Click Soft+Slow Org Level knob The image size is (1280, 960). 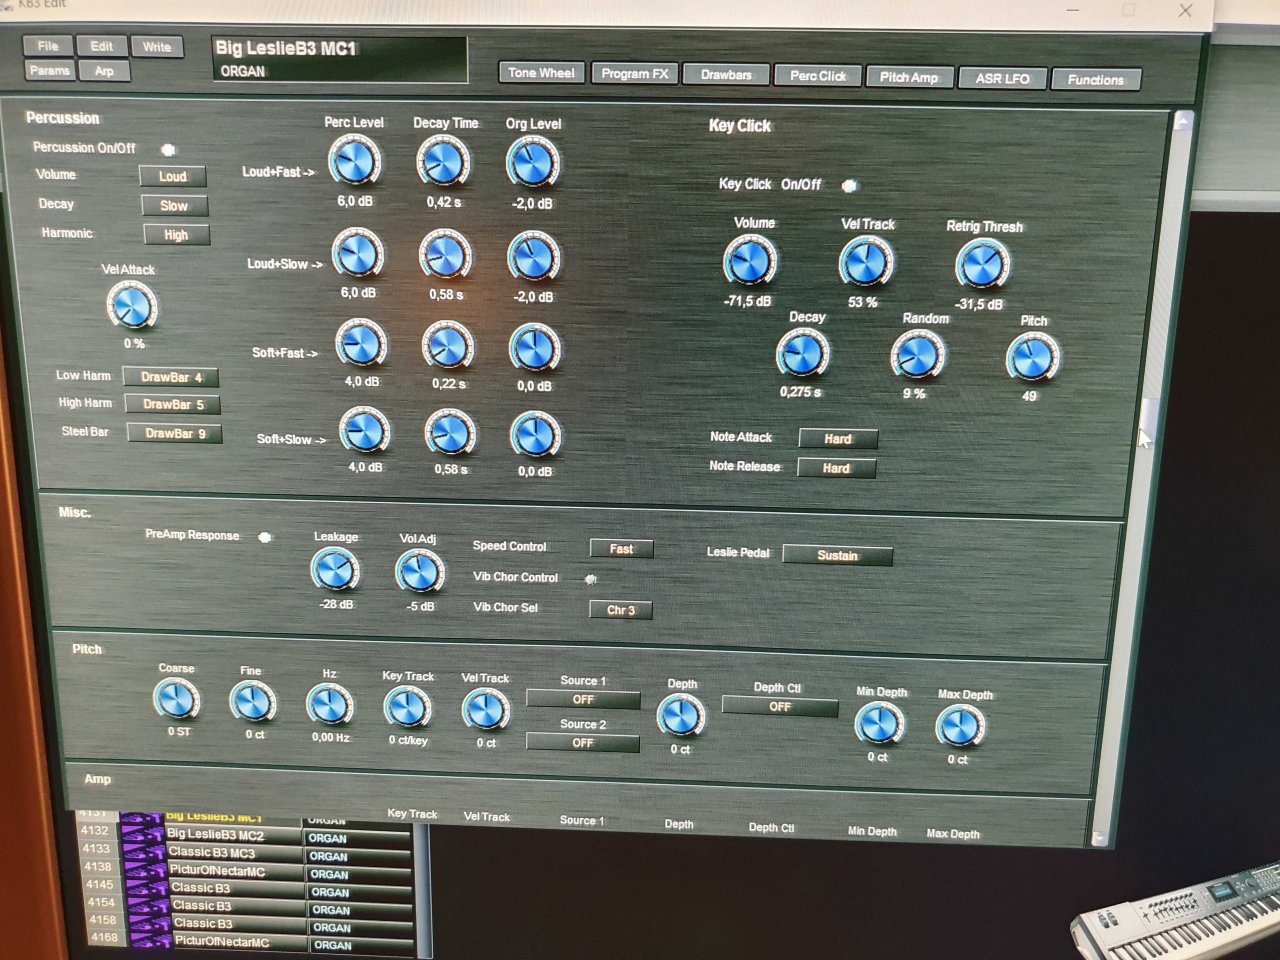[x=535, y=435]
